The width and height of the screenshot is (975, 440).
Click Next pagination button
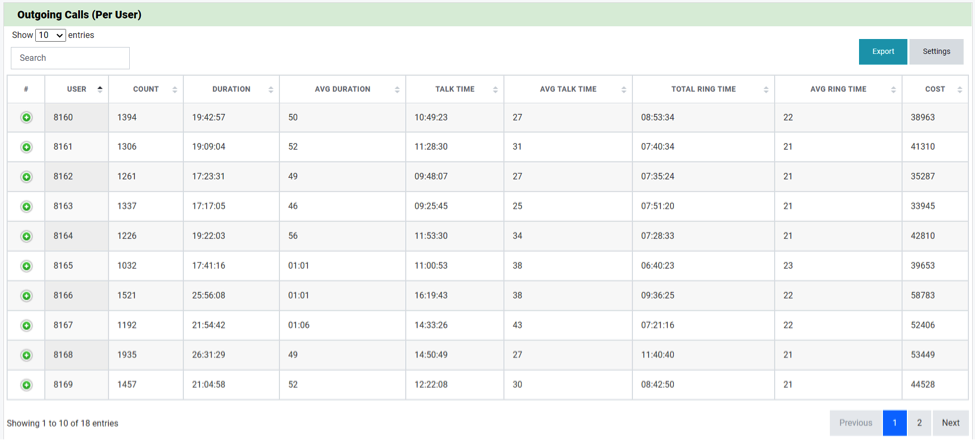tap(951, 423)
